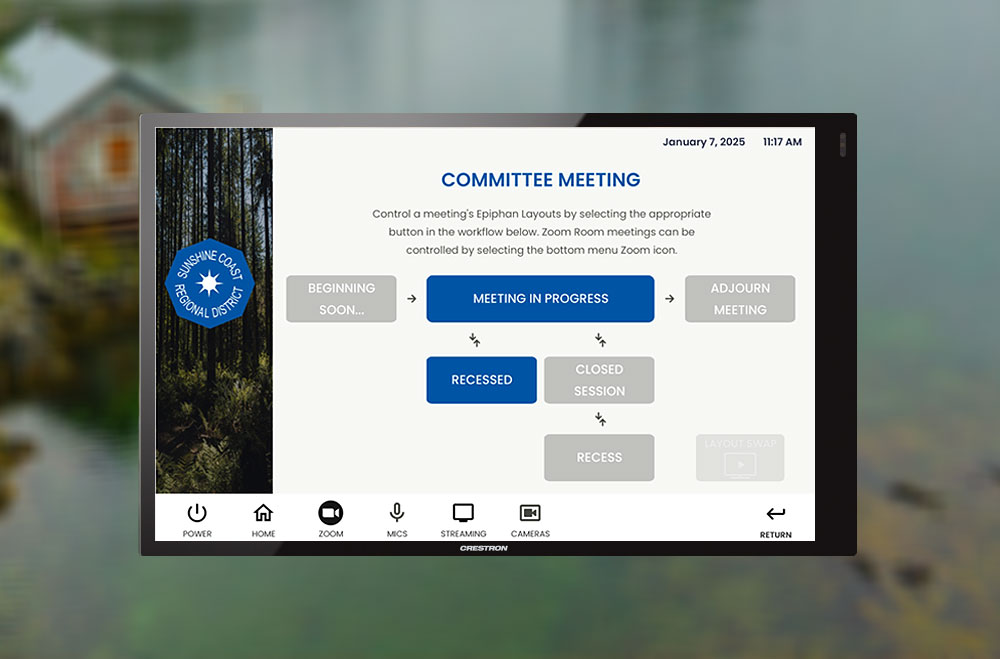Select the Beginning Soon layout button

pos(341,299)
